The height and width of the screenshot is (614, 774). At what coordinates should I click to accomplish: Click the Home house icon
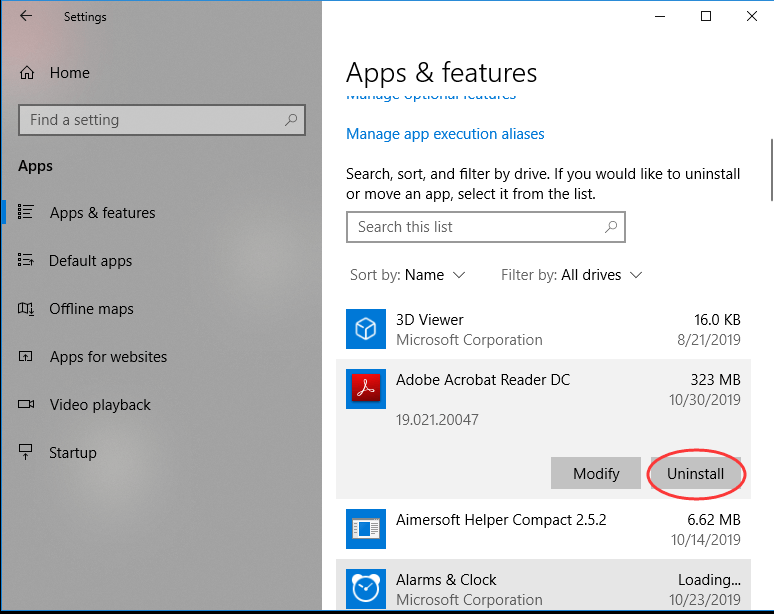tap(27, 73)
